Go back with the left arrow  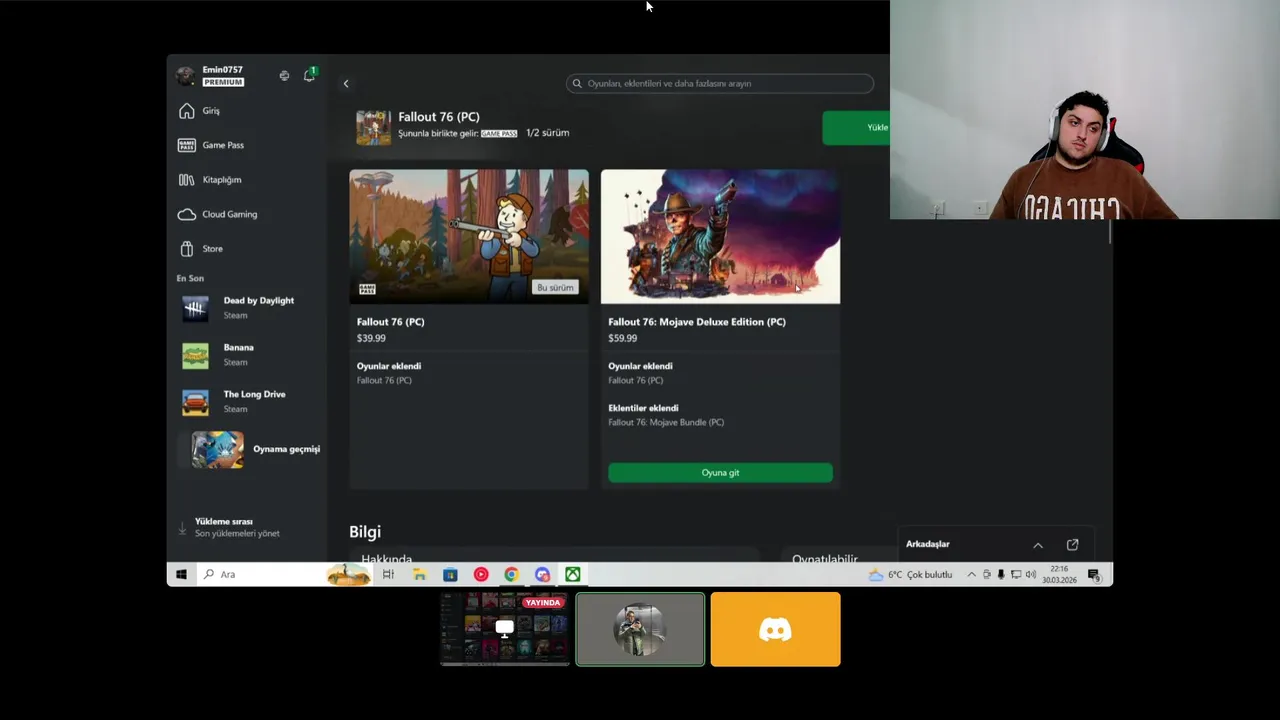point(346,84)
